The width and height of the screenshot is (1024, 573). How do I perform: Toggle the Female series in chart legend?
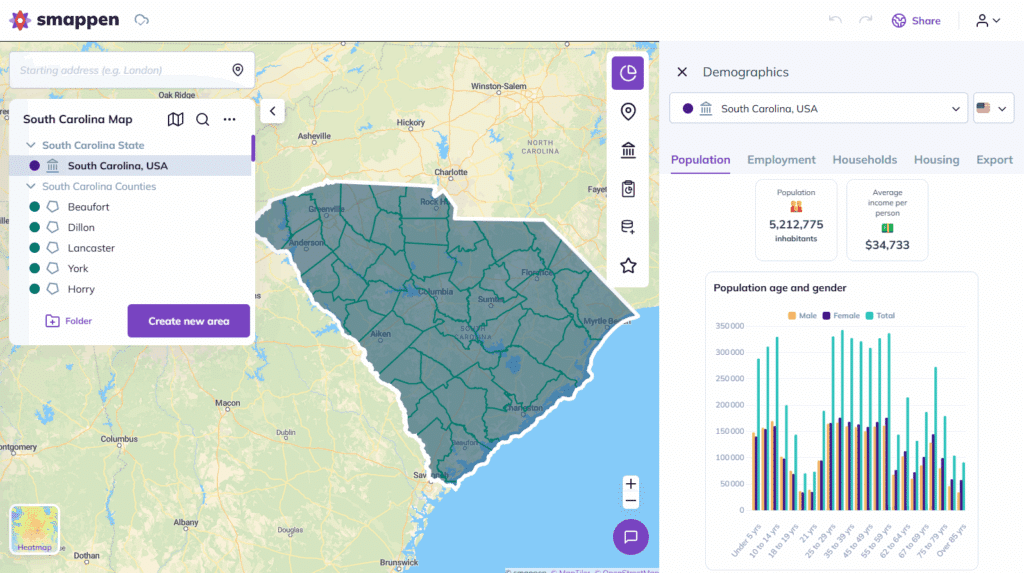pyautogui.click(x=840, y=315)
